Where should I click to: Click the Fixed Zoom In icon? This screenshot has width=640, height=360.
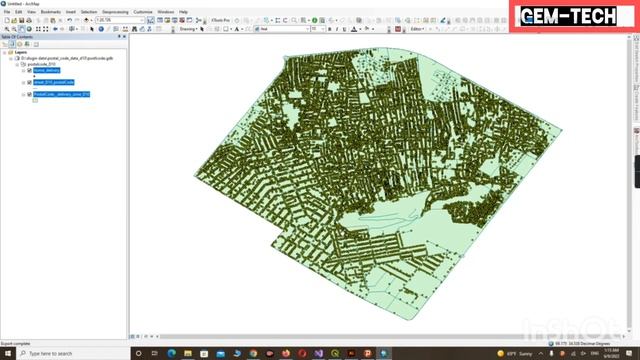38,29
